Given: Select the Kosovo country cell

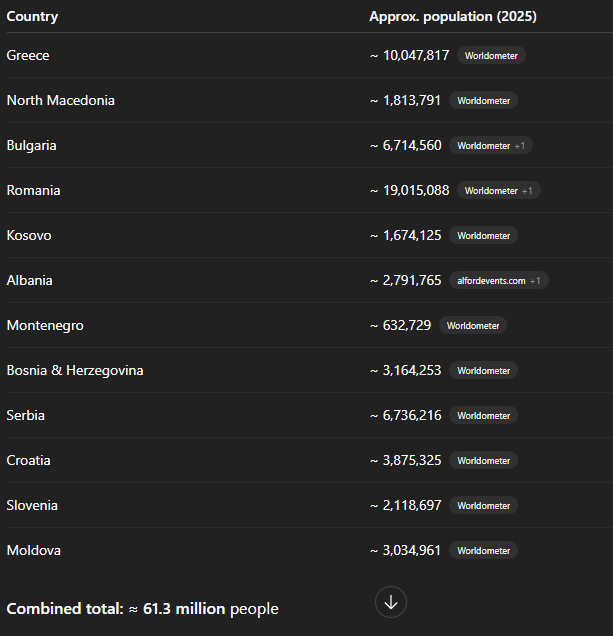Looking at the screenshot, I should click(29, 236).
